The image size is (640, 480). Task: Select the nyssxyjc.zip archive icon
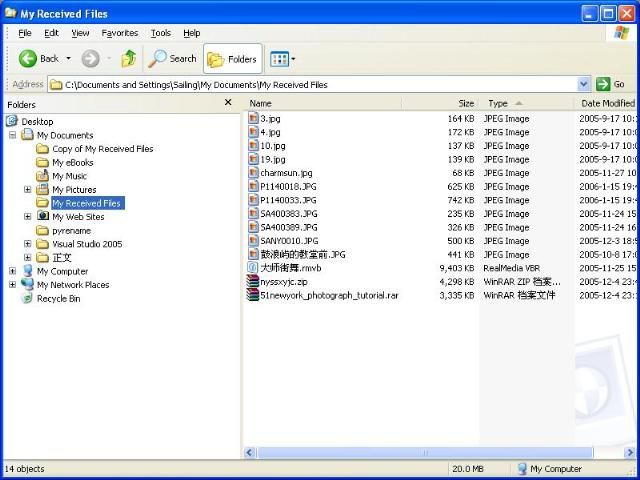pos(253,282)
